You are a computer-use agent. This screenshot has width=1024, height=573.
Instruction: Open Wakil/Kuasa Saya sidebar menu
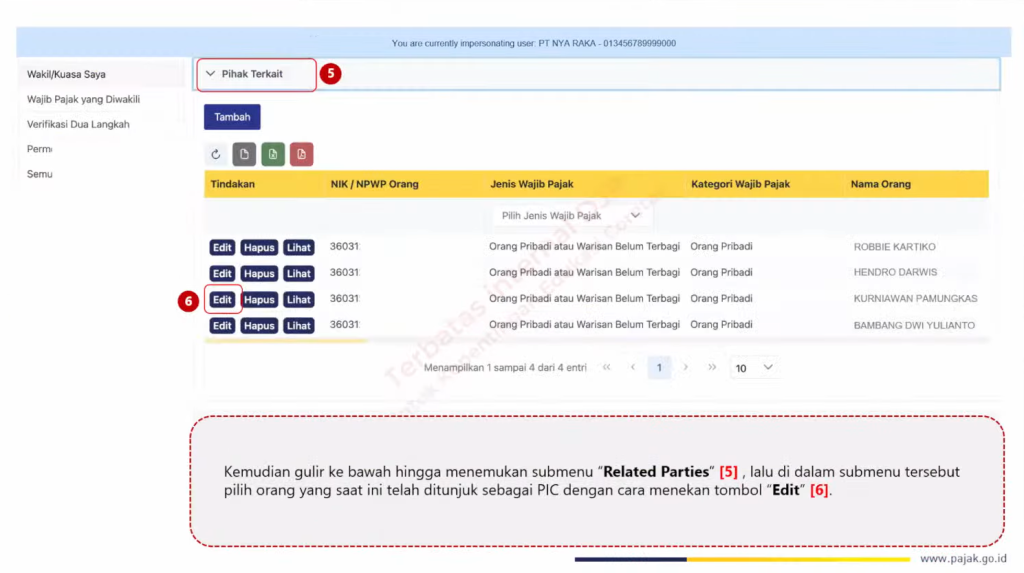point(66,74)
